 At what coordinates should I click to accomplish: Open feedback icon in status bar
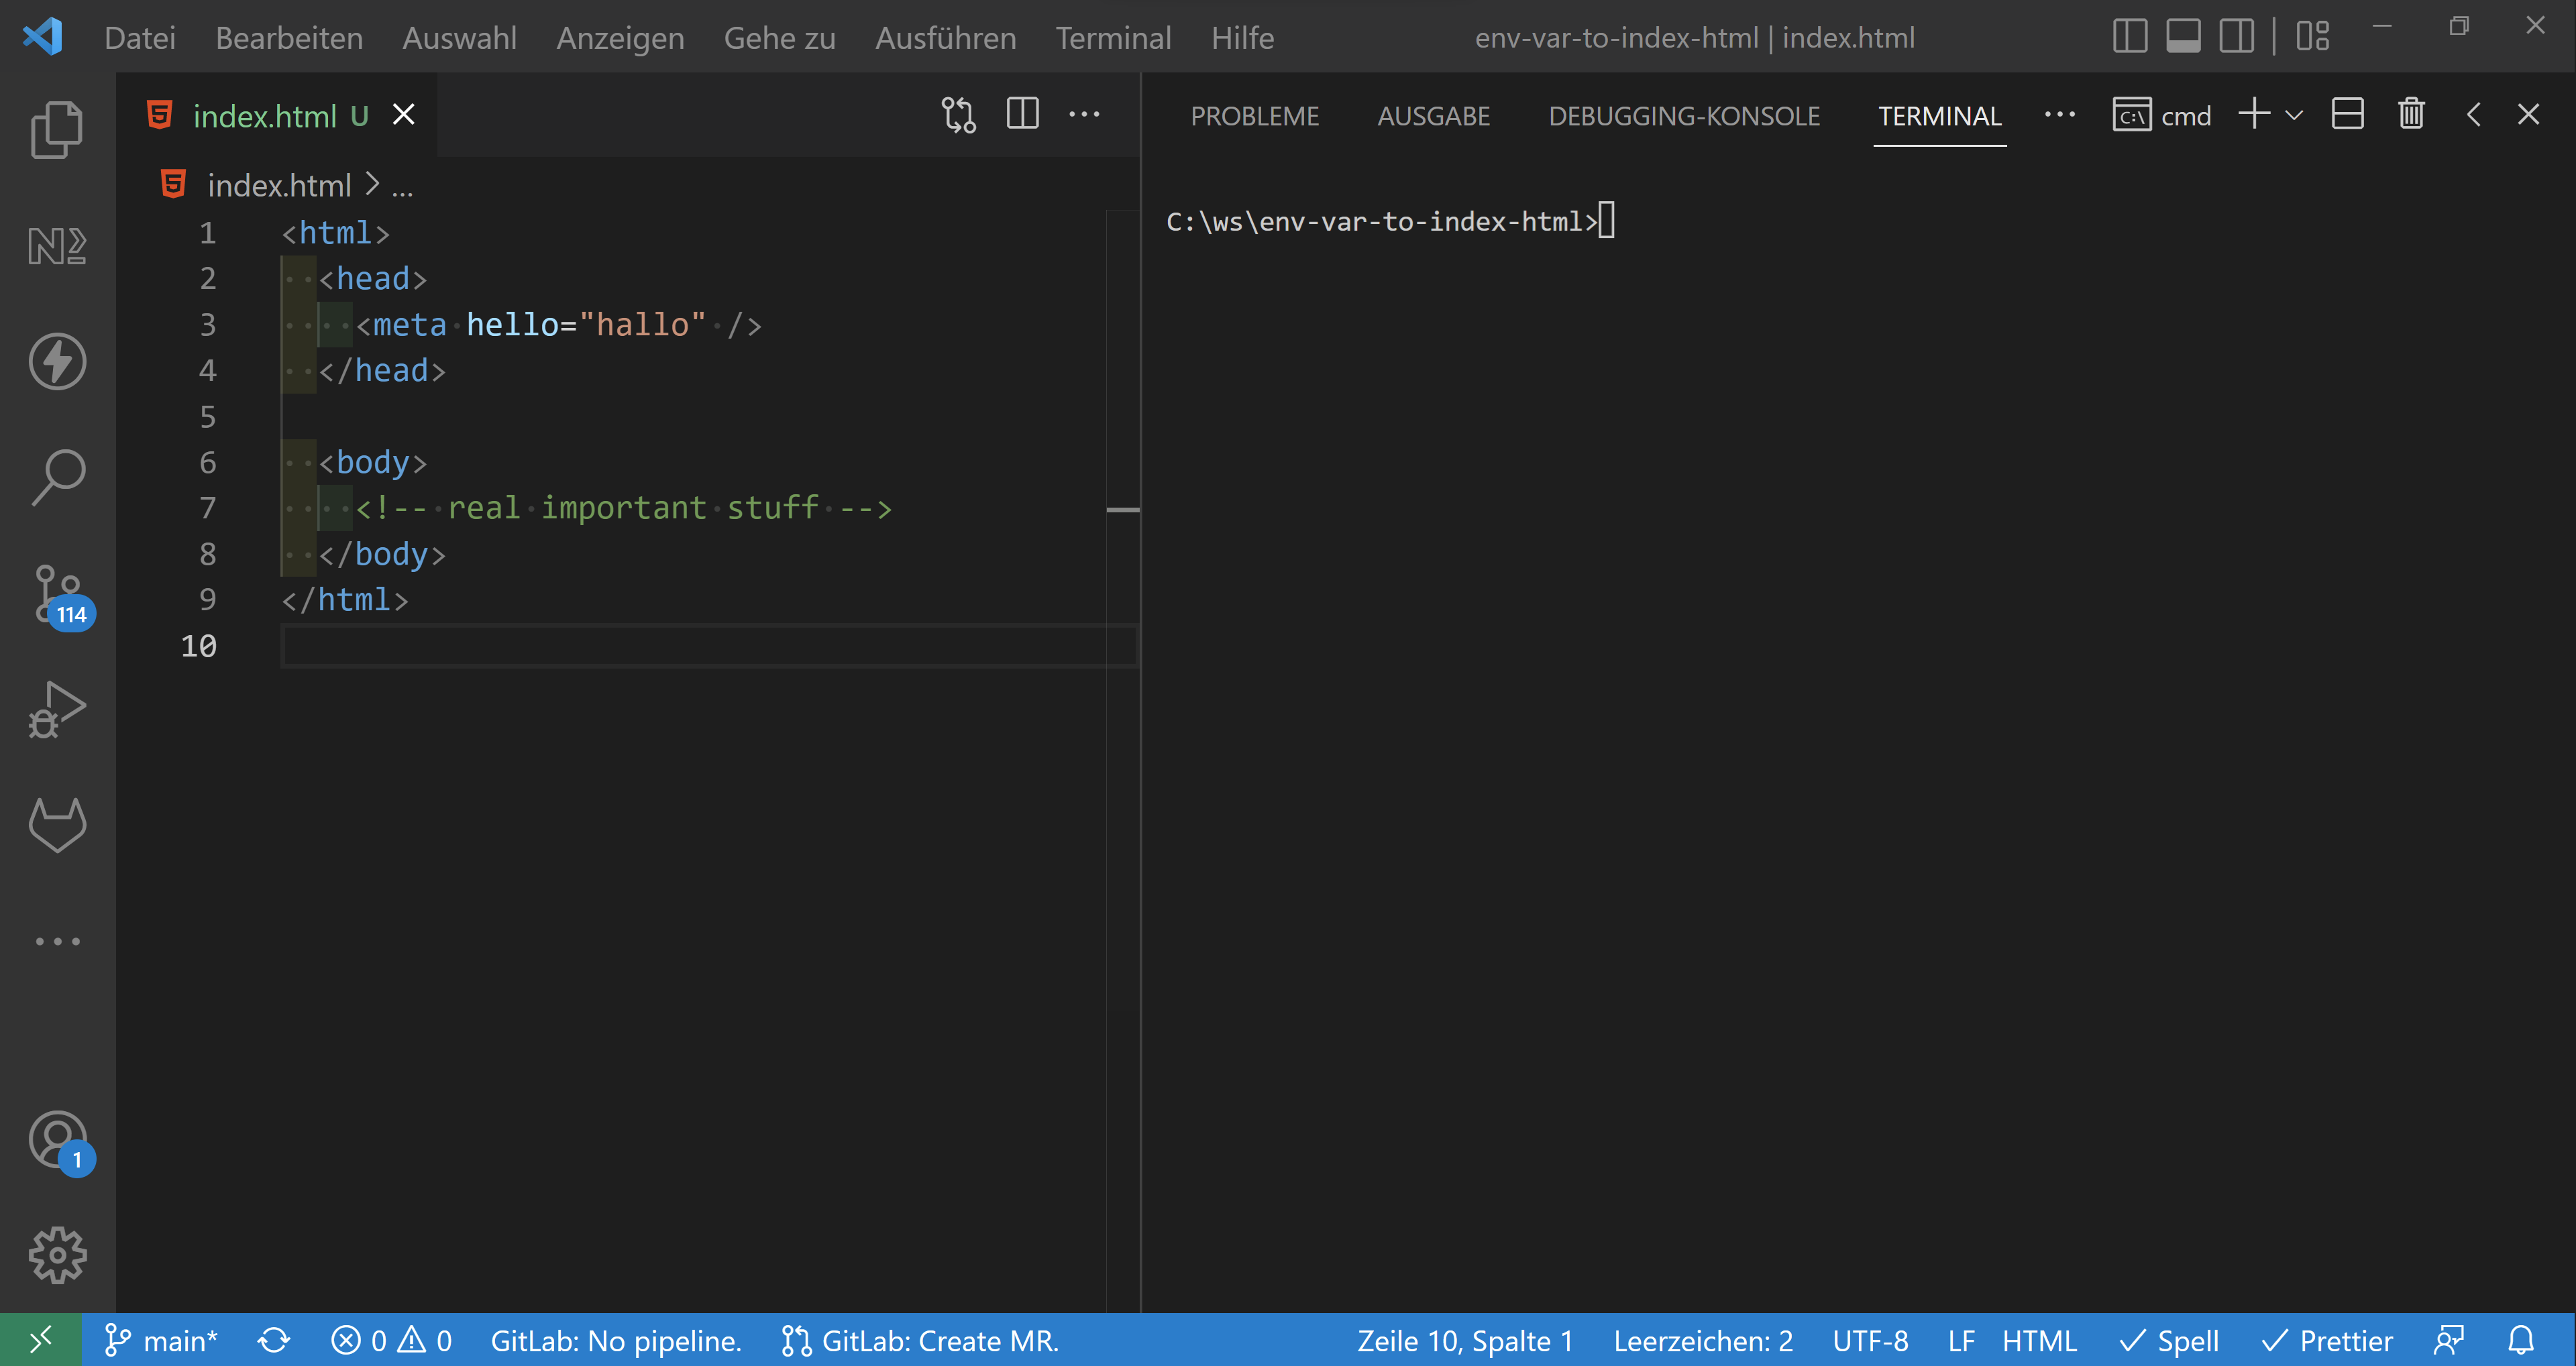coord(2449,1341)
